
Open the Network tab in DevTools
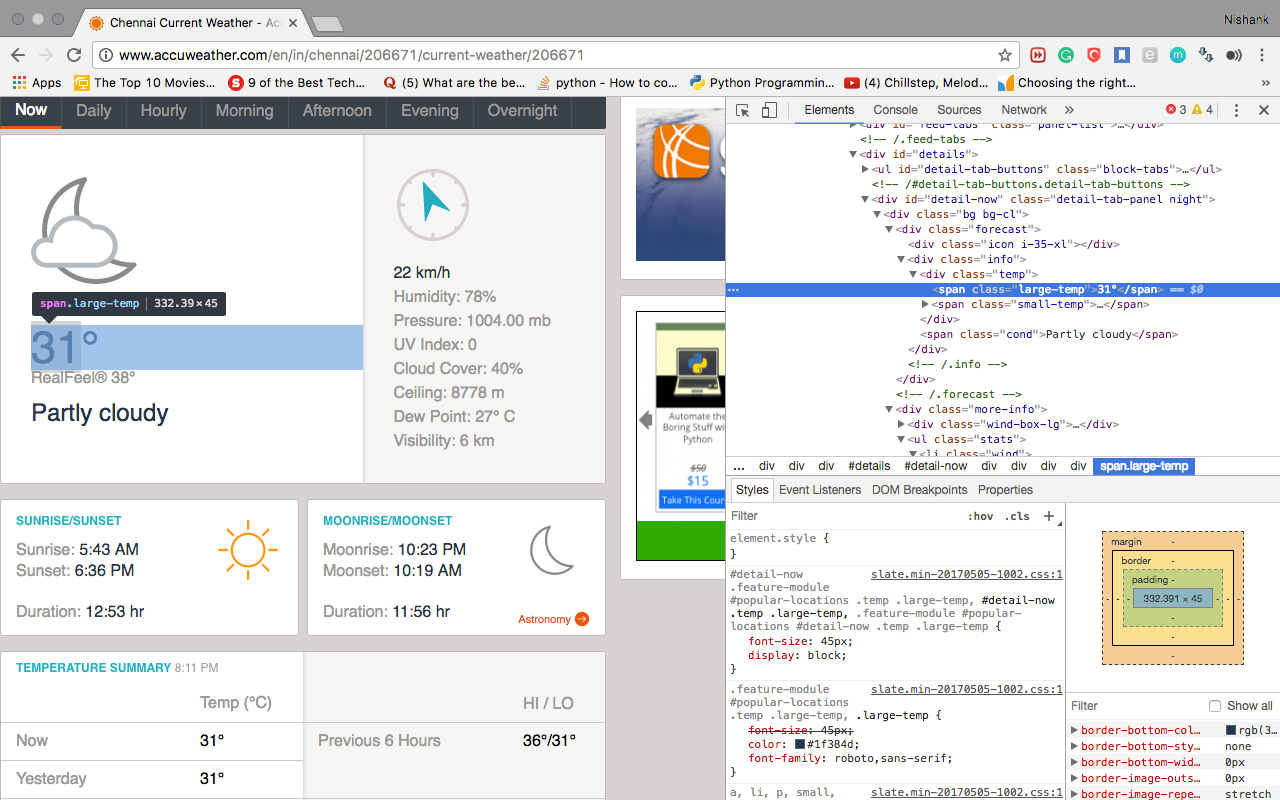click(x=1024, y=110)
